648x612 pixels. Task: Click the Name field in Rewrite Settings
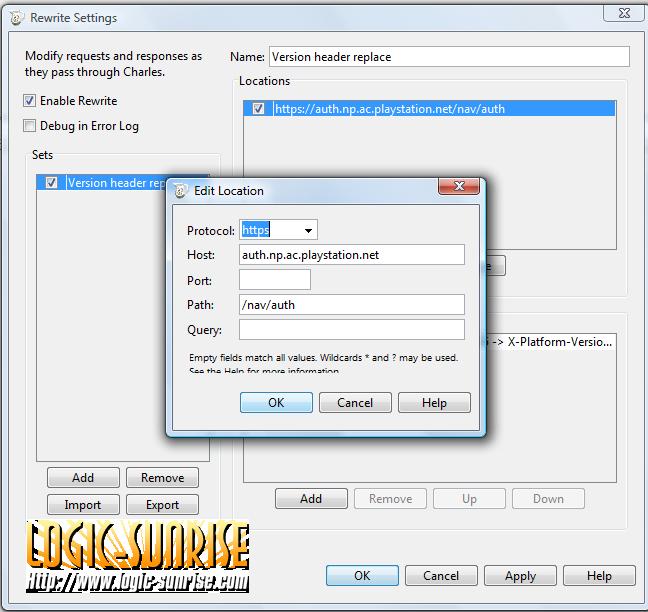[450, 57]
